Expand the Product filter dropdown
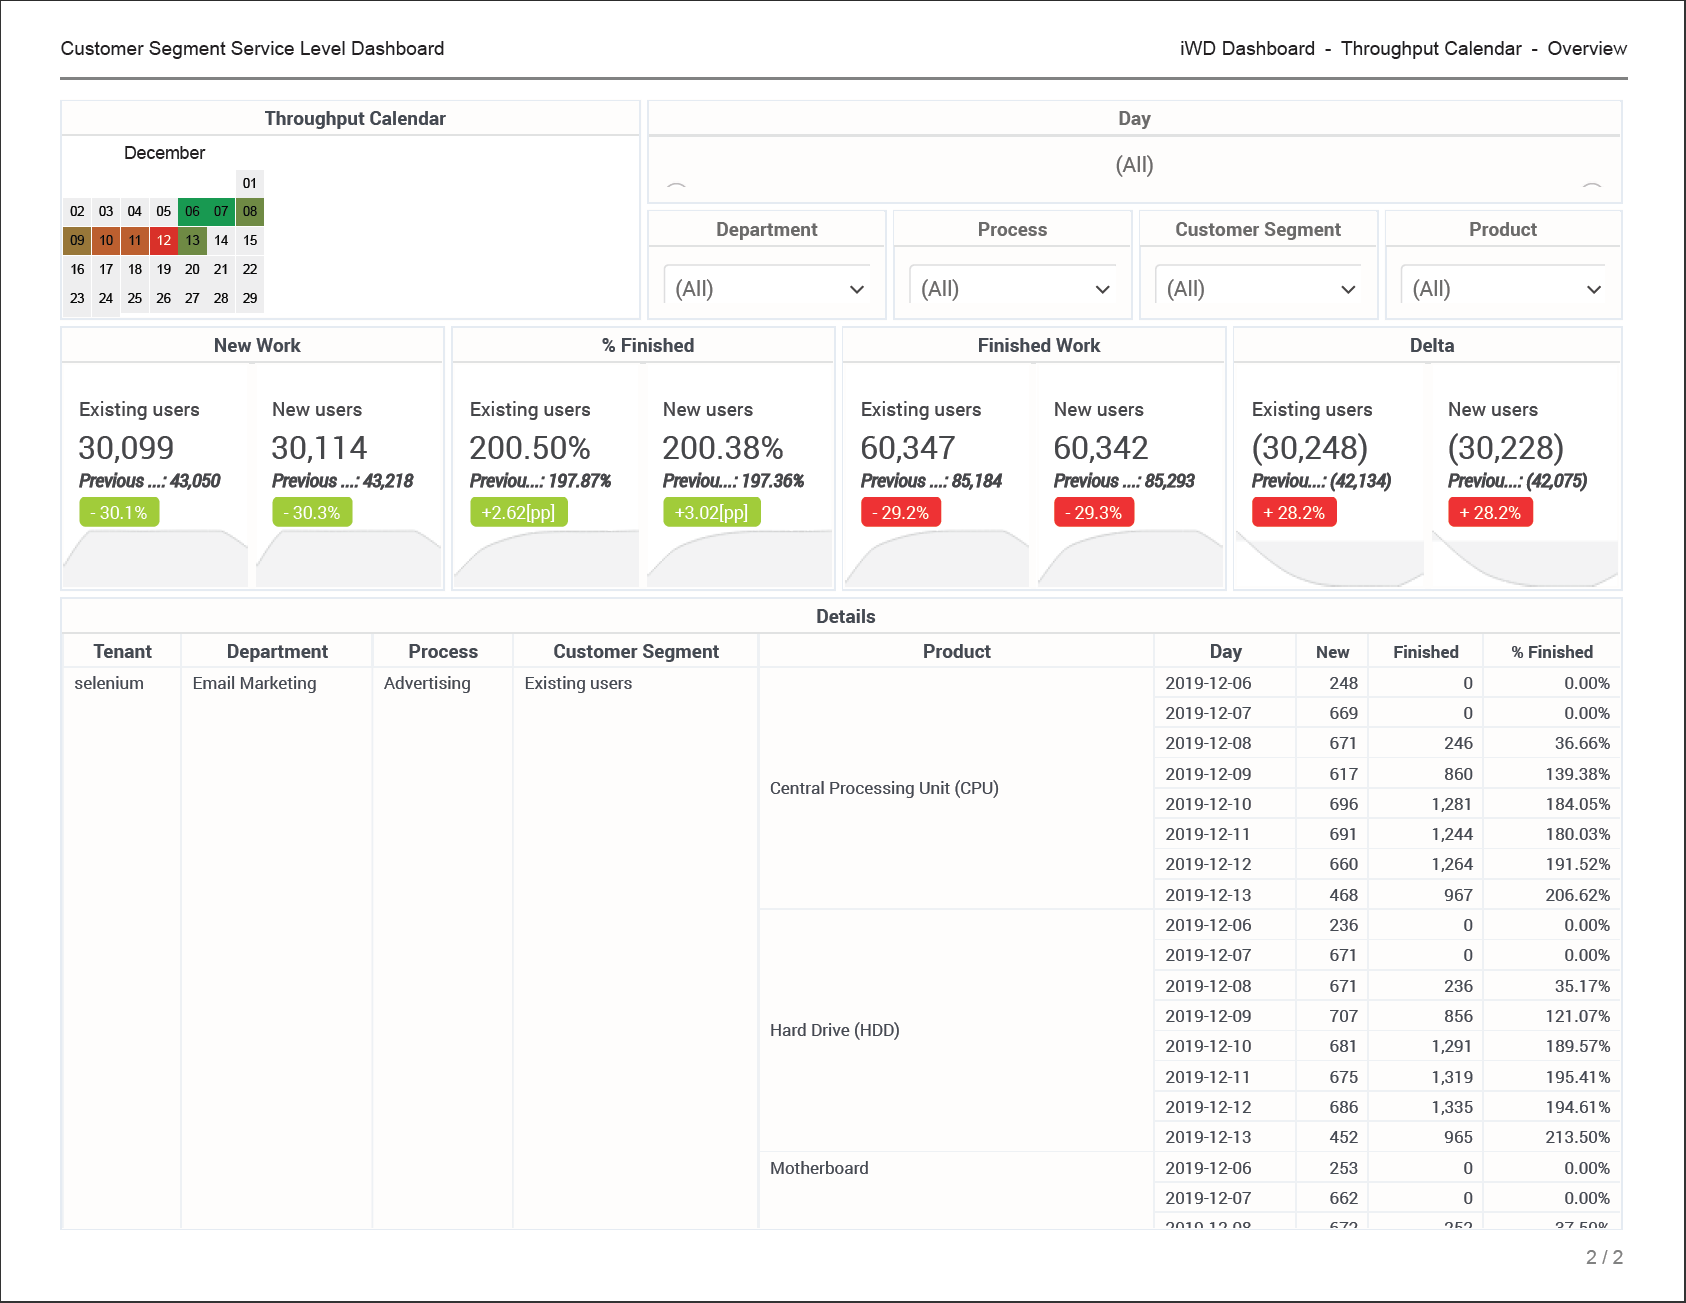The image size is (1686, 1303). pos(1503,289)
